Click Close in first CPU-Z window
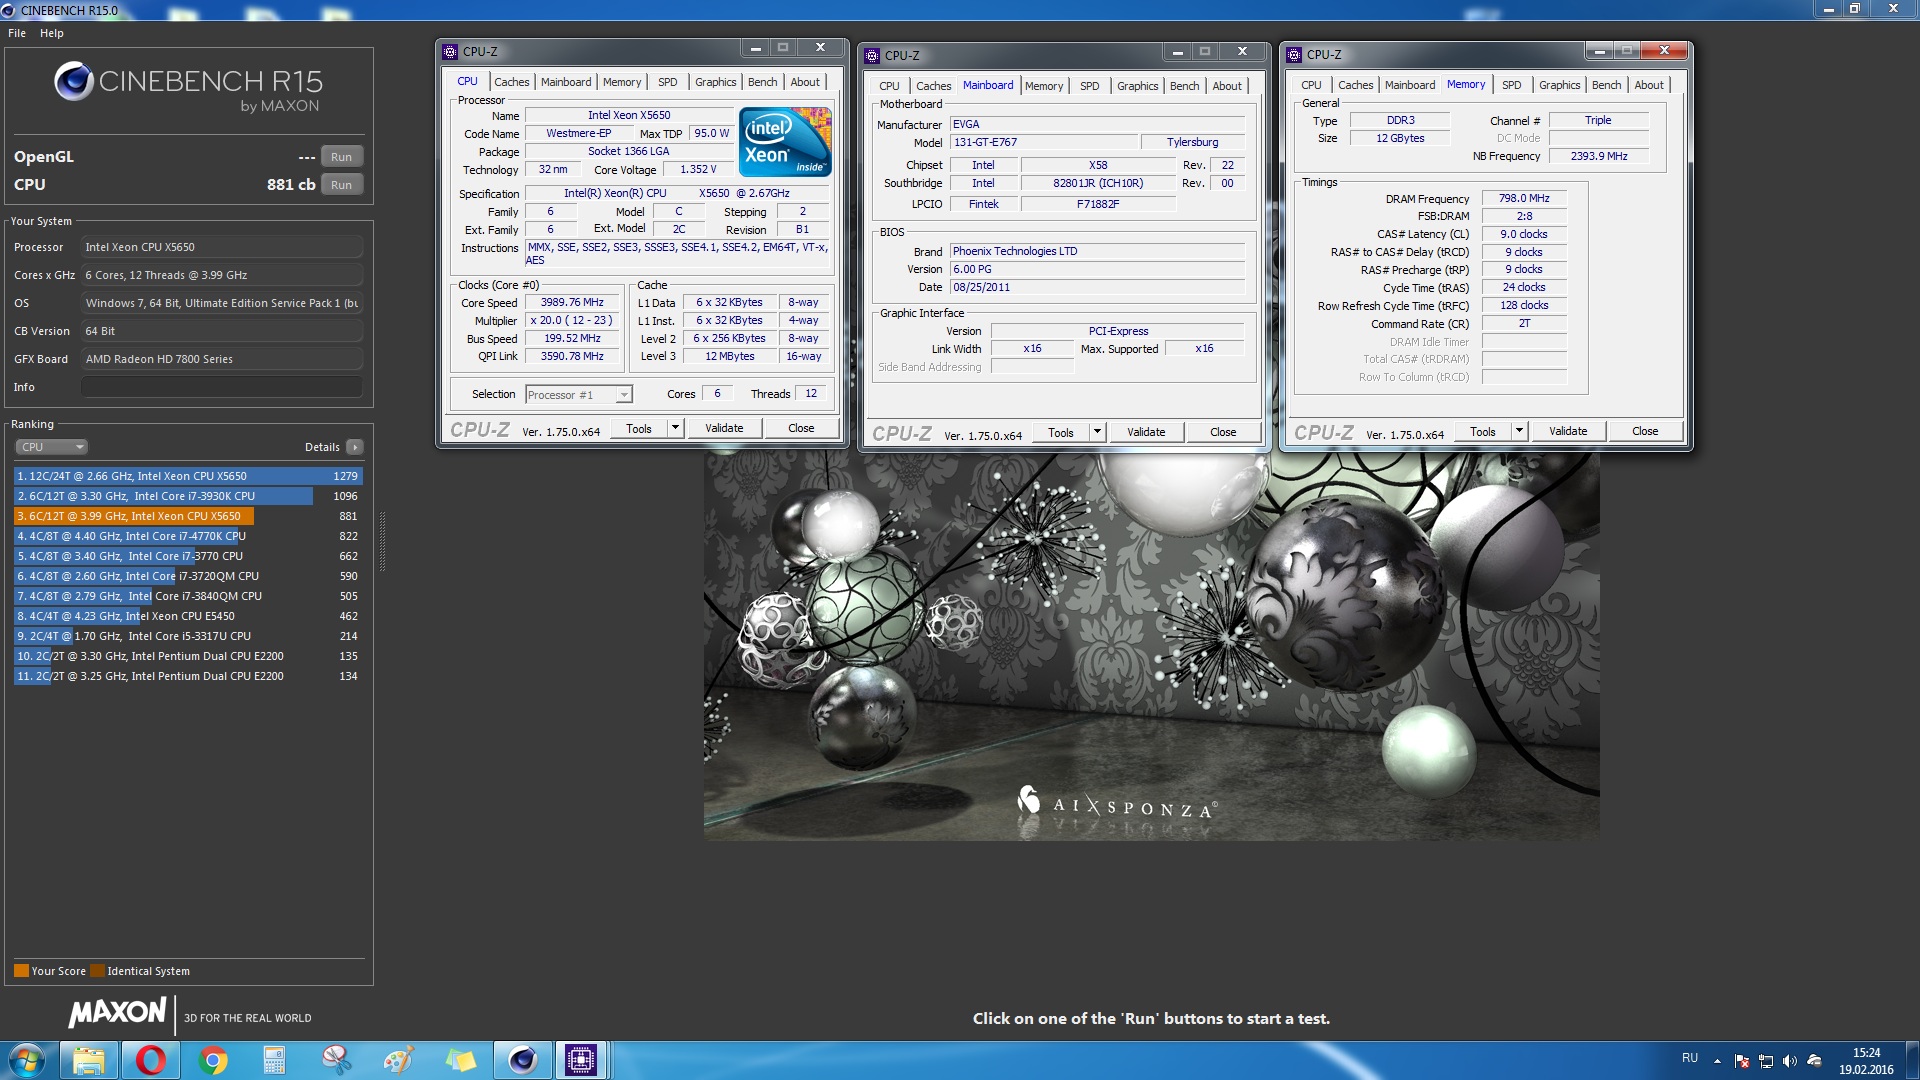1920x1080 pixels. [801, 428]
